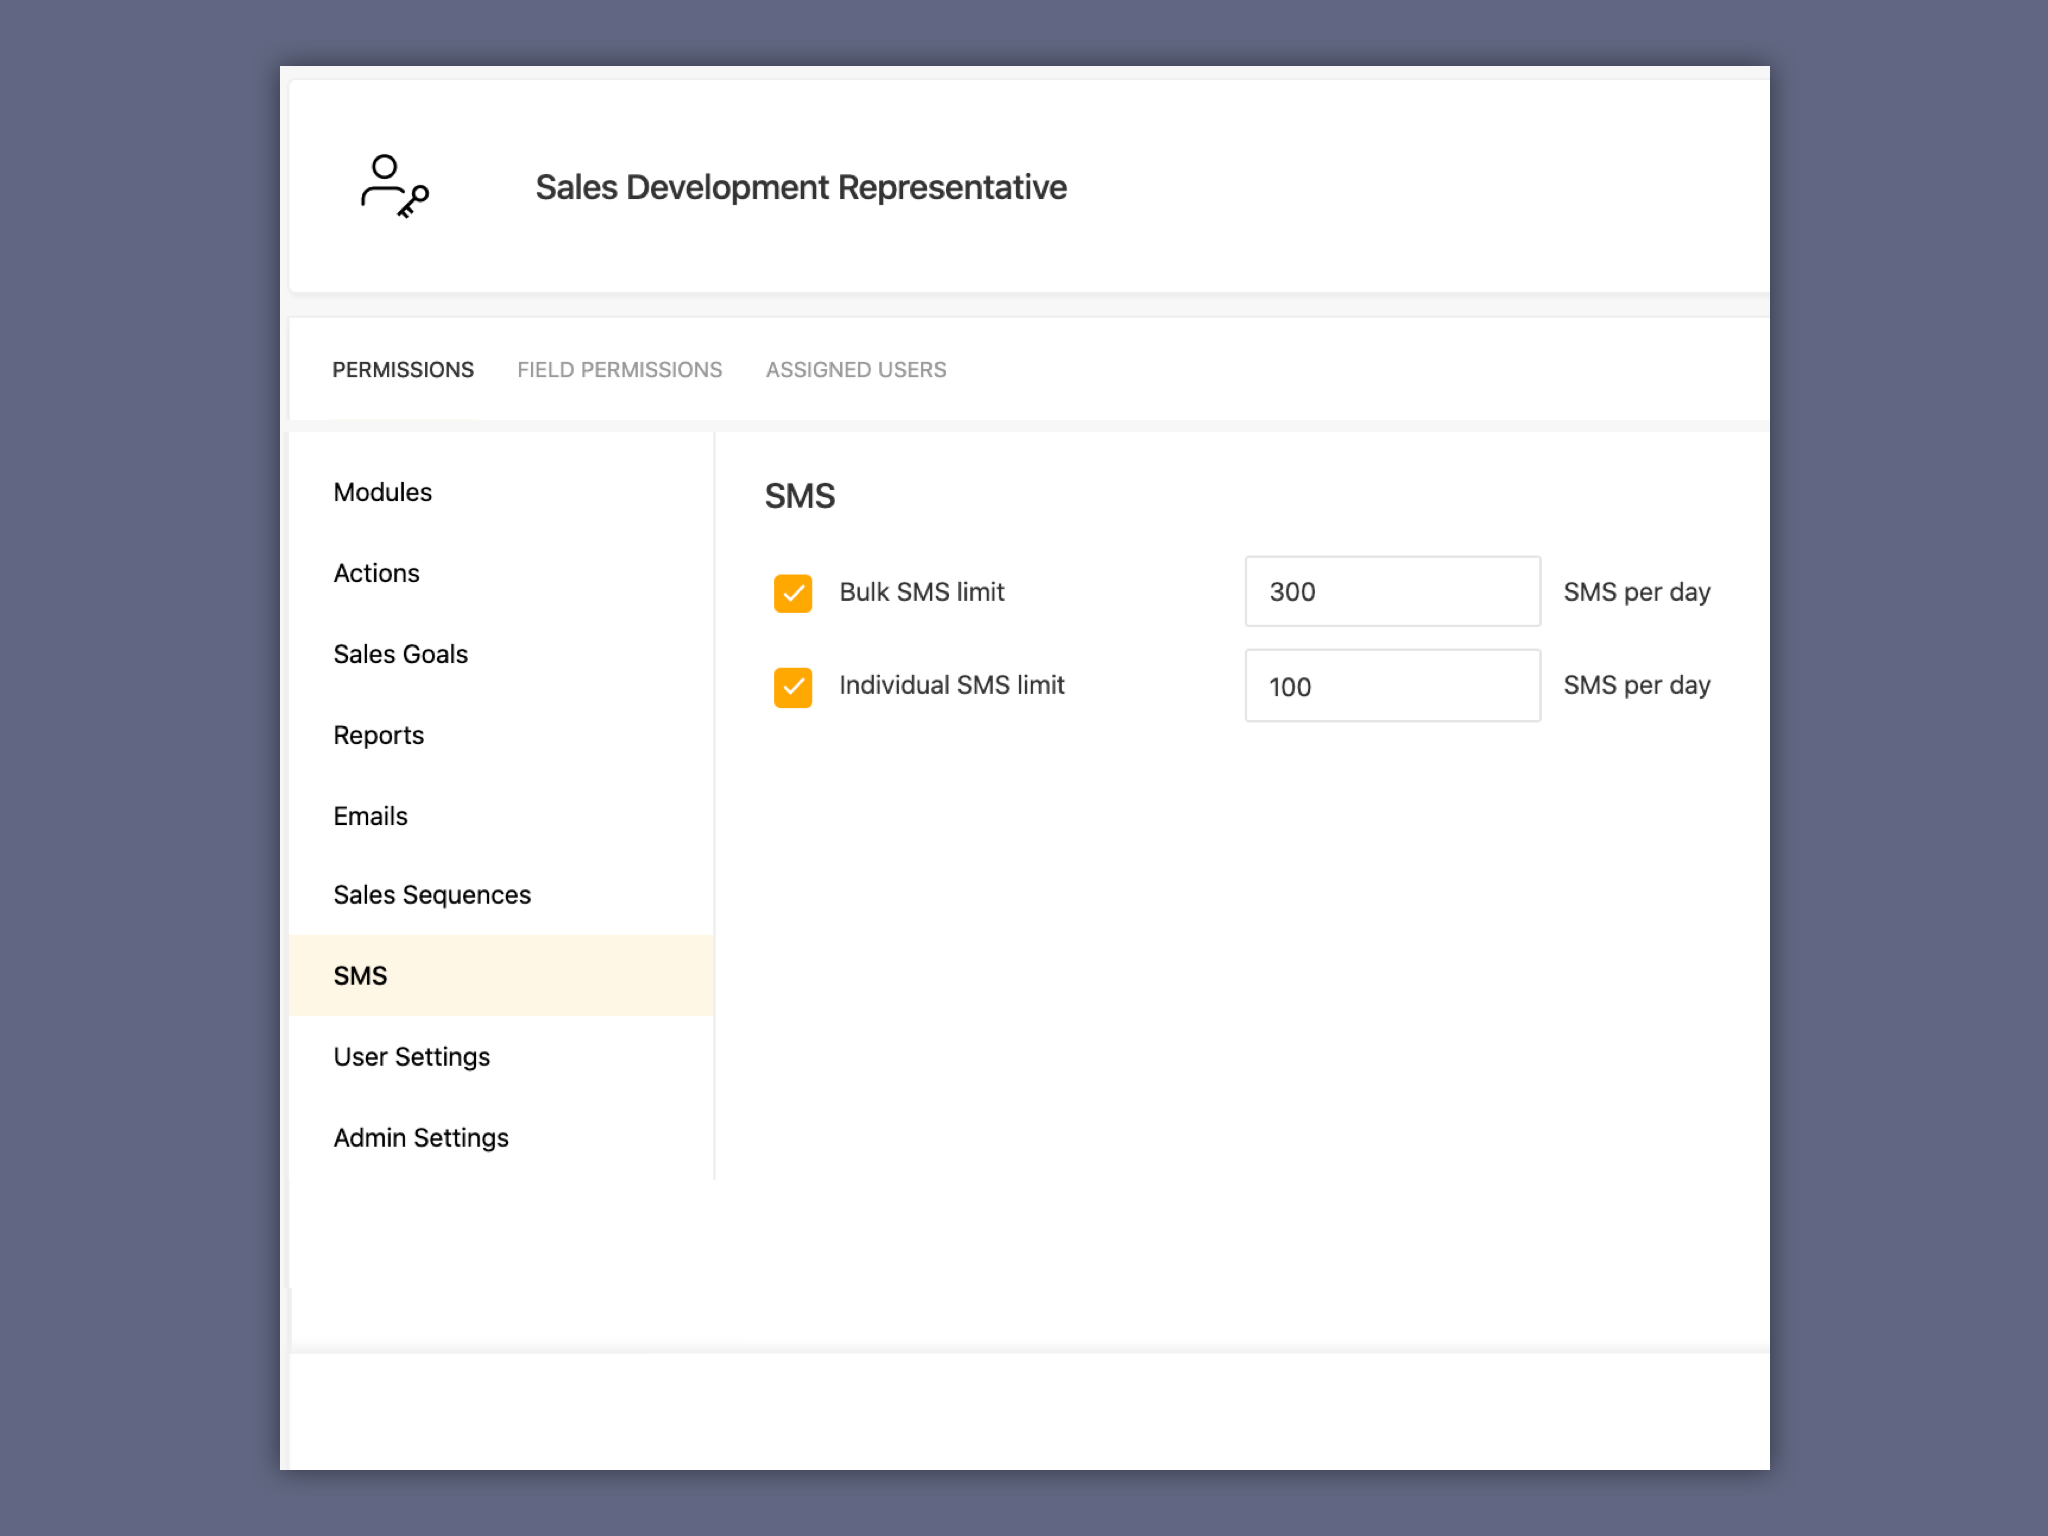The image size is (2048, 1536).
Task: Open the Modules permissions section
Action: (383, 492)
